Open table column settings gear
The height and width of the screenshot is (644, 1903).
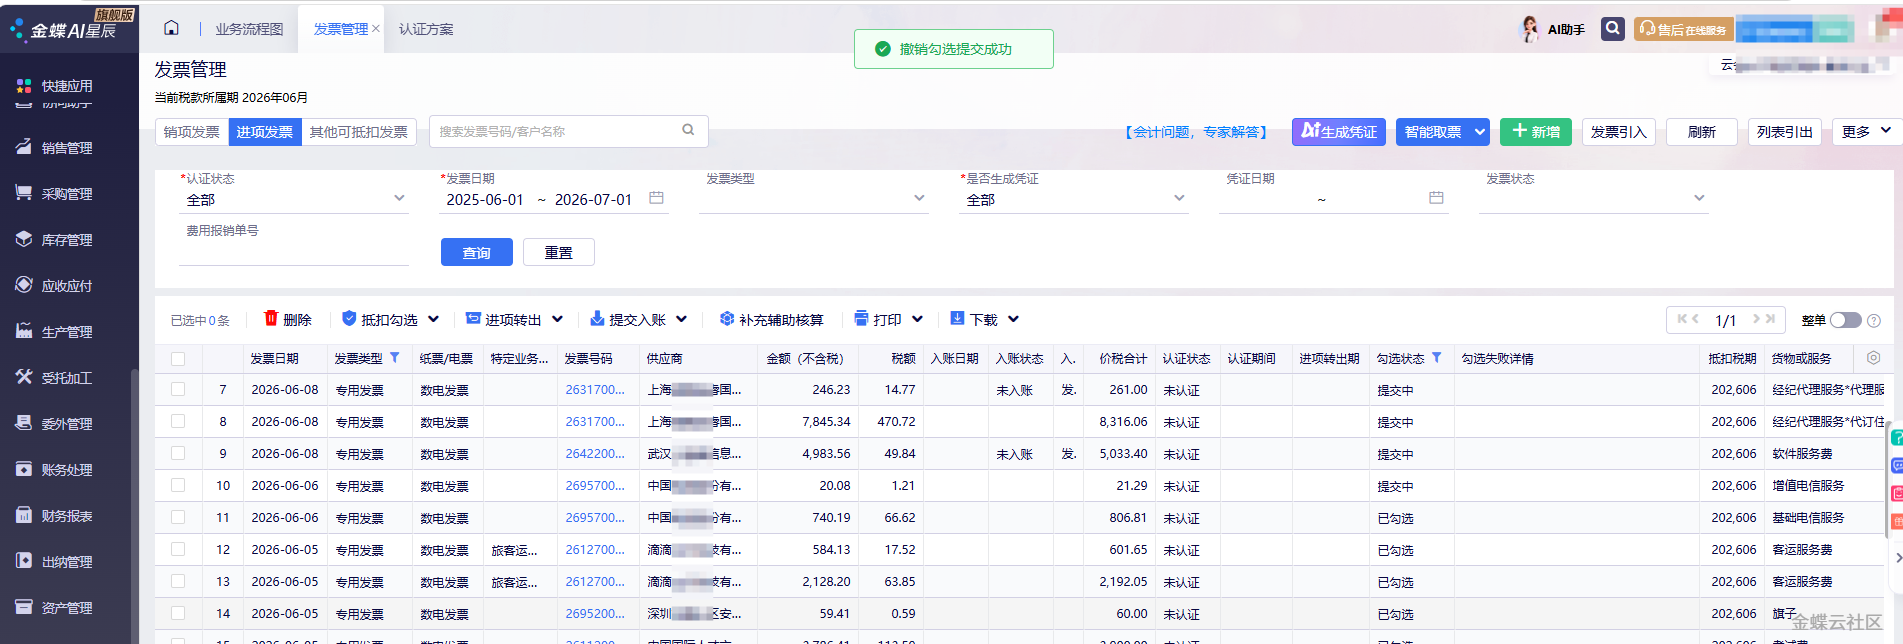pyautogui.click(x=1873, y=358)
